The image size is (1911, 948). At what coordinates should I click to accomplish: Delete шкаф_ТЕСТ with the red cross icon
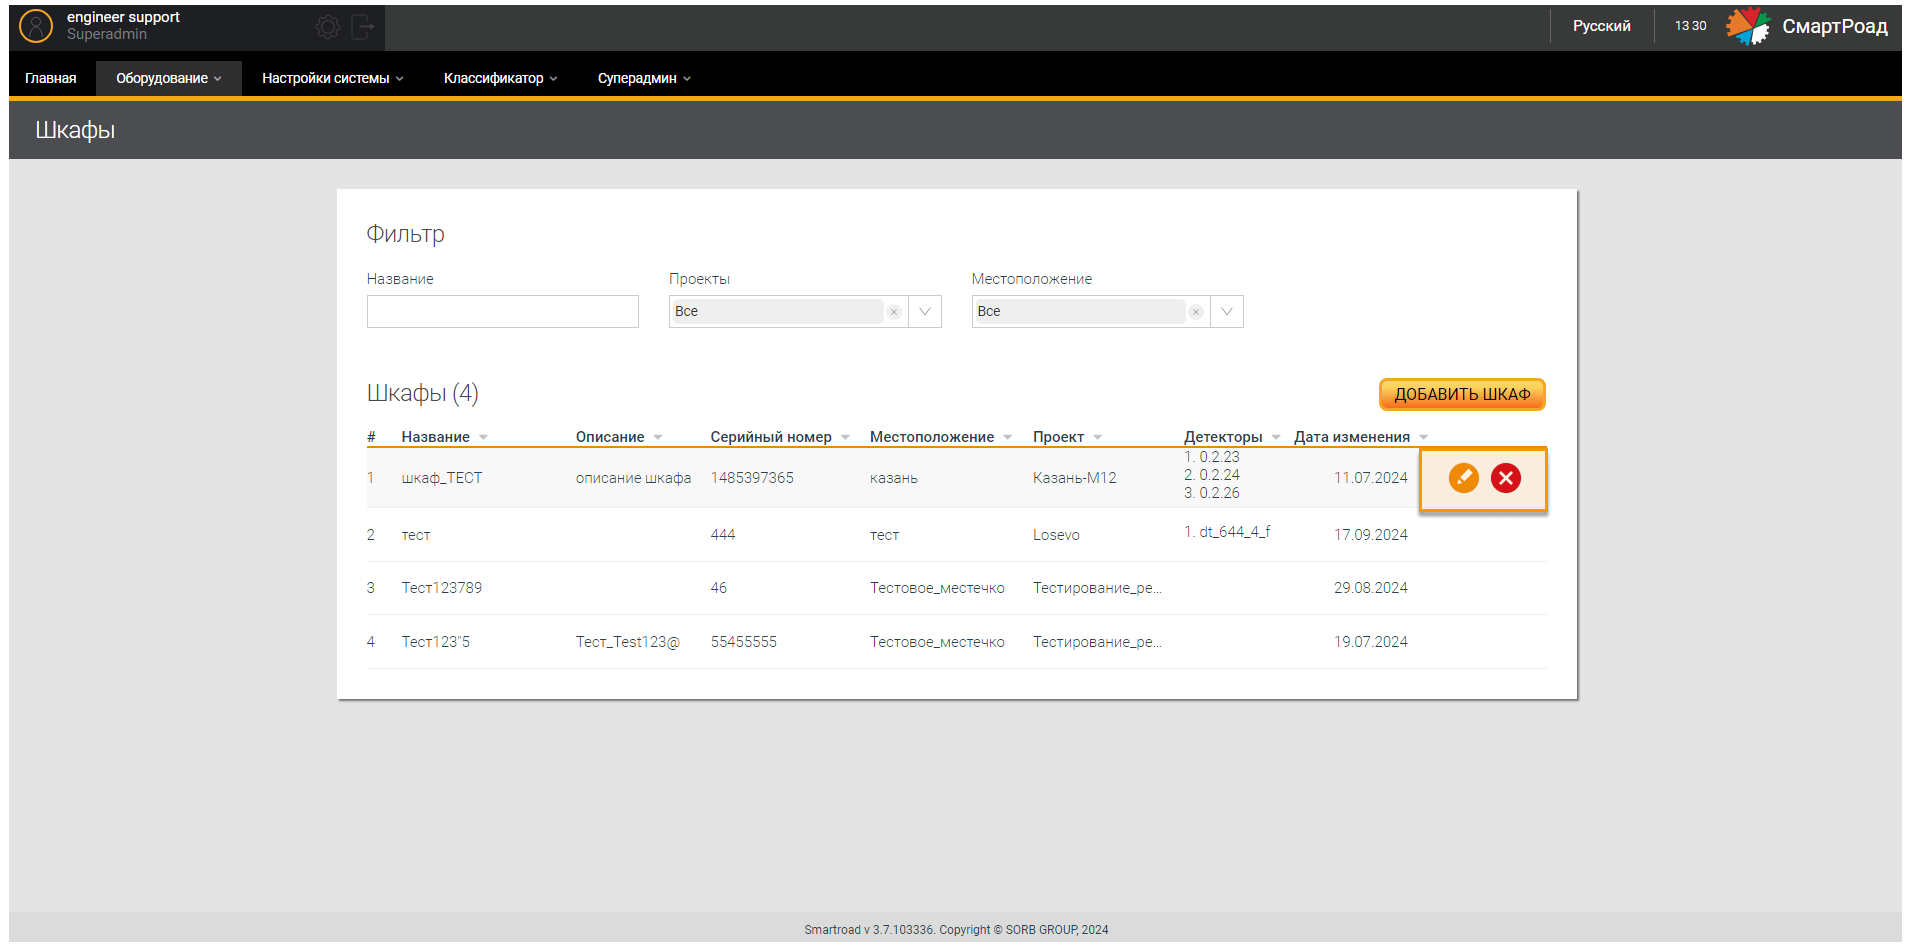point(1506,478)
